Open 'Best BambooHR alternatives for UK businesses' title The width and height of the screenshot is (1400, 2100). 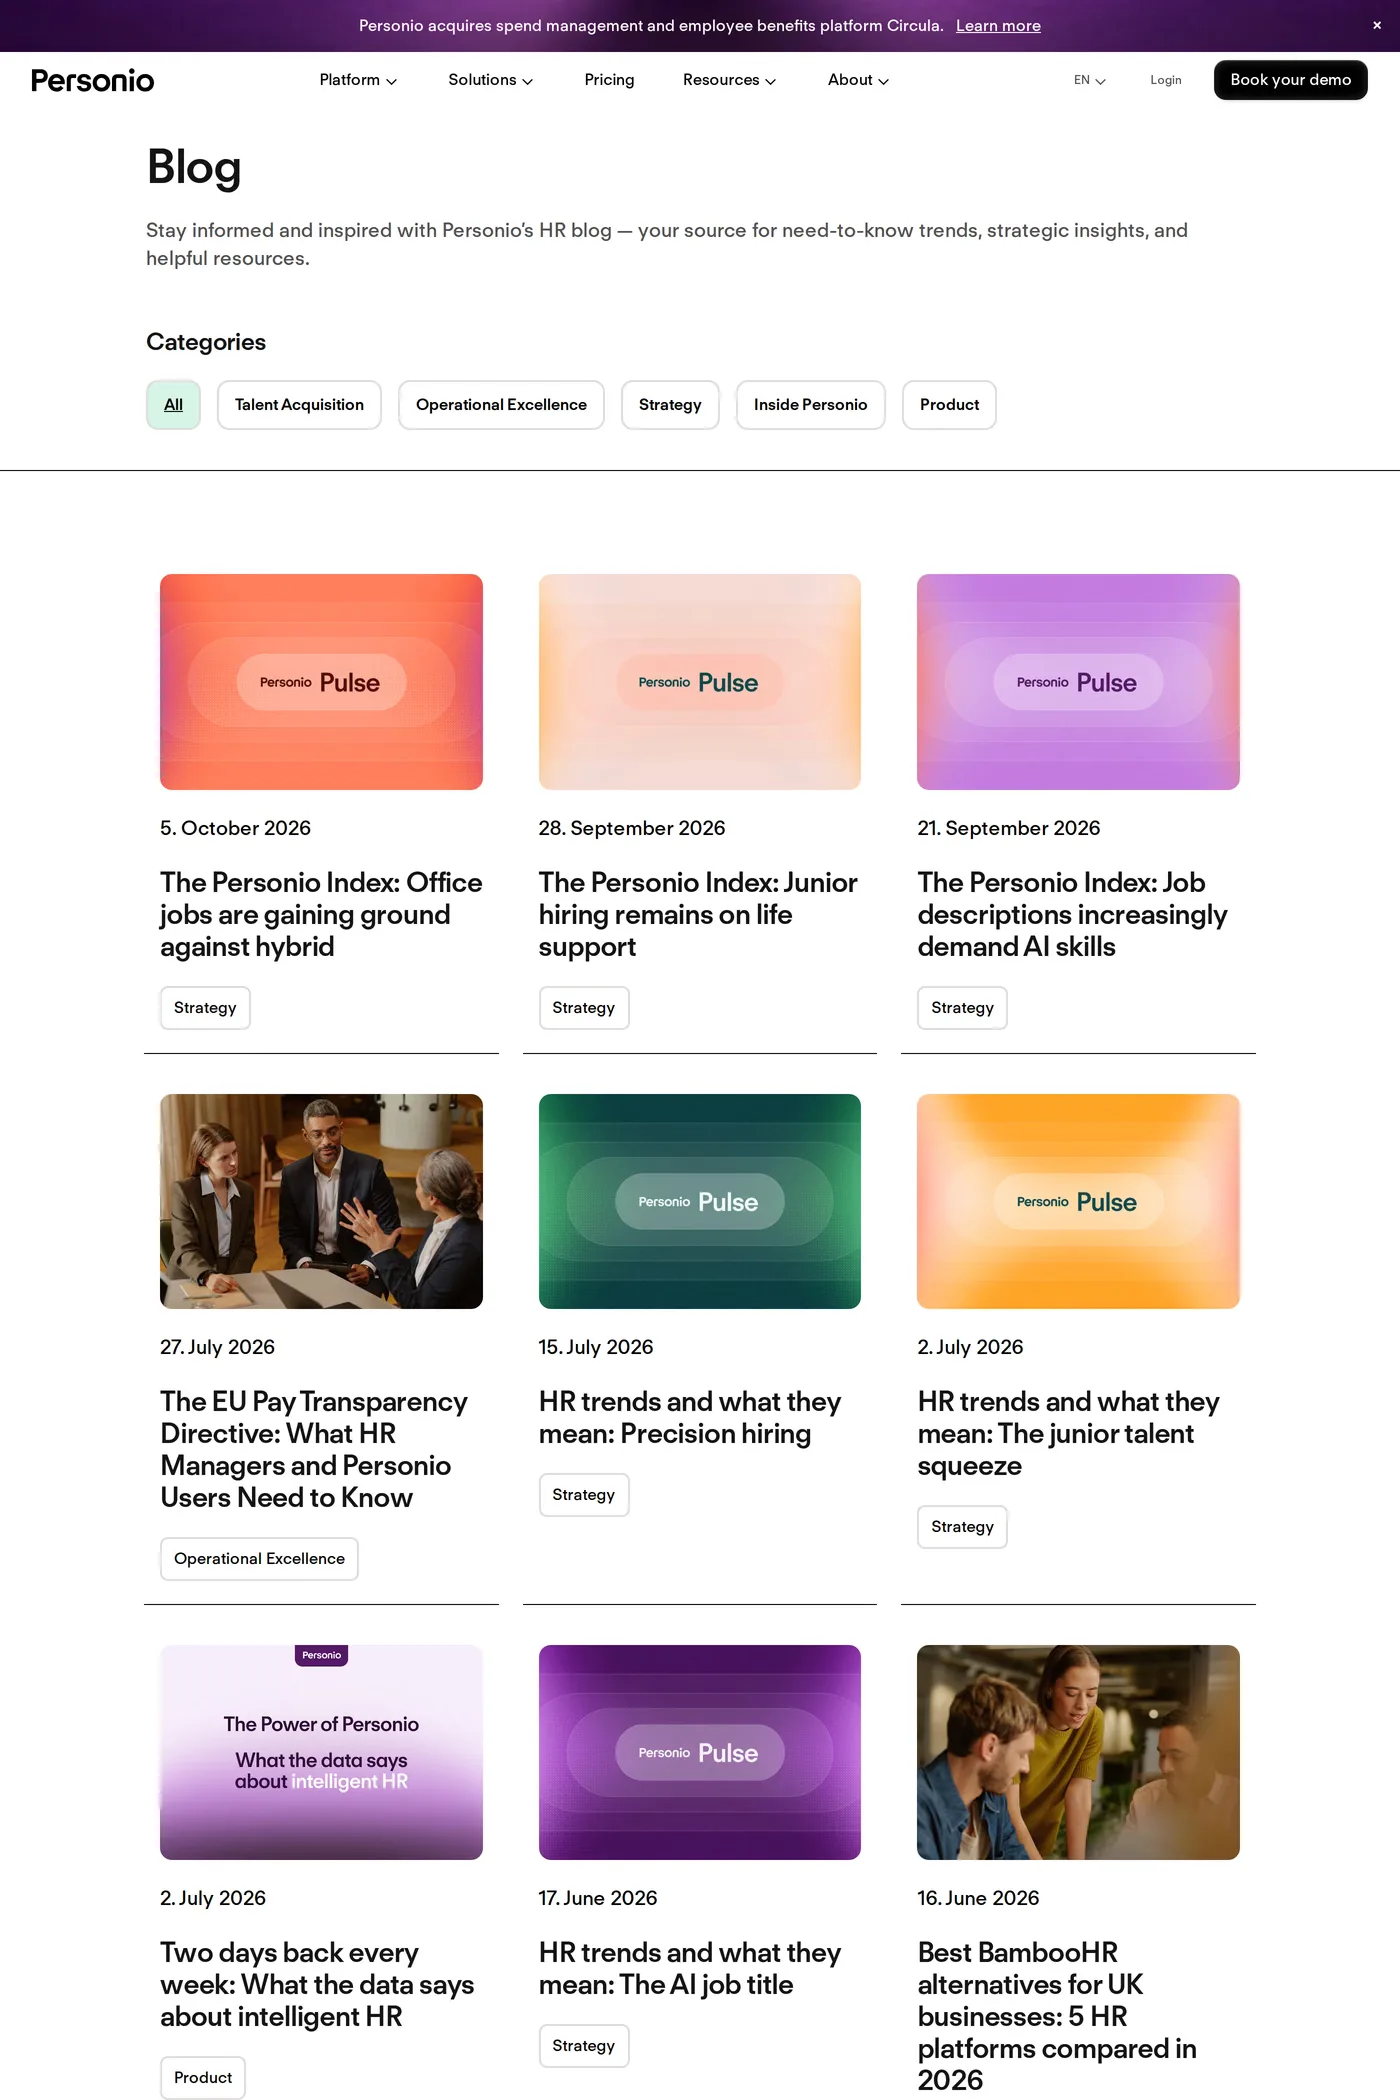1057,2016
